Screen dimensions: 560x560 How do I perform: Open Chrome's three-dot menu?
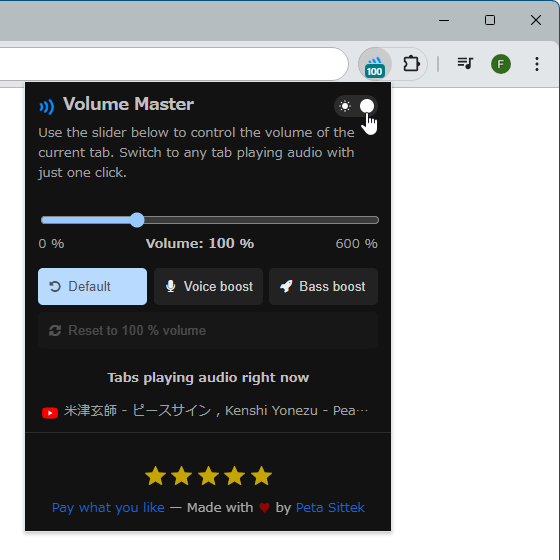pos(537,64)
